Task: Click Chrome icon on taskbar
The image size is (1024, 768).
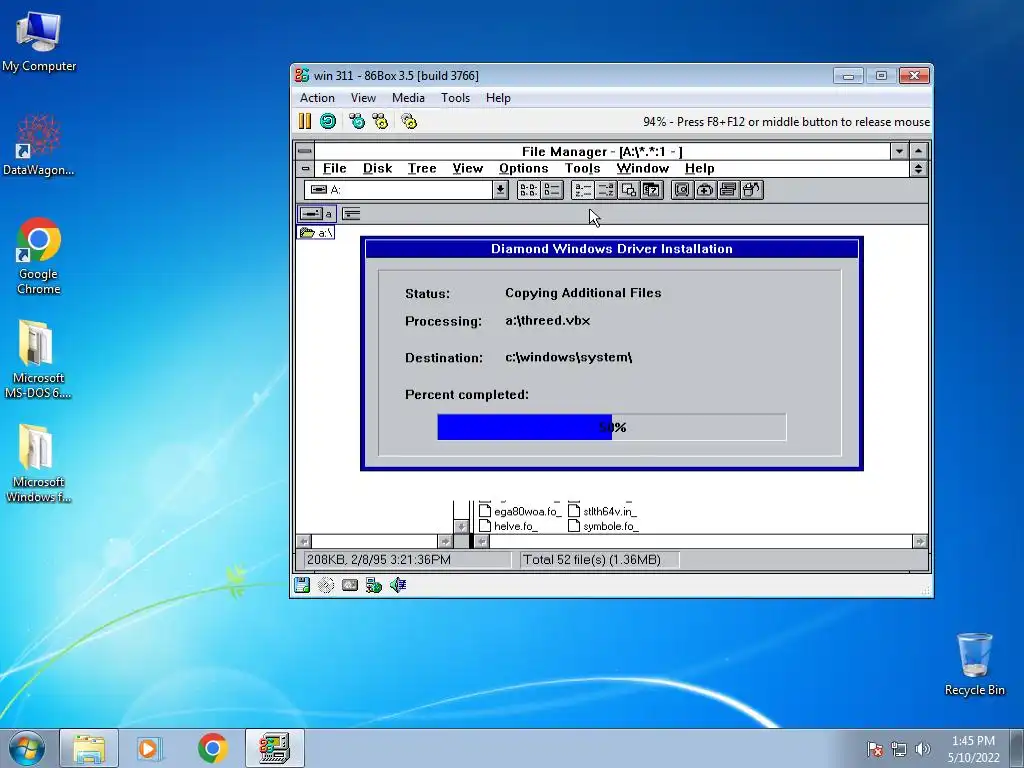Action: 212,748
